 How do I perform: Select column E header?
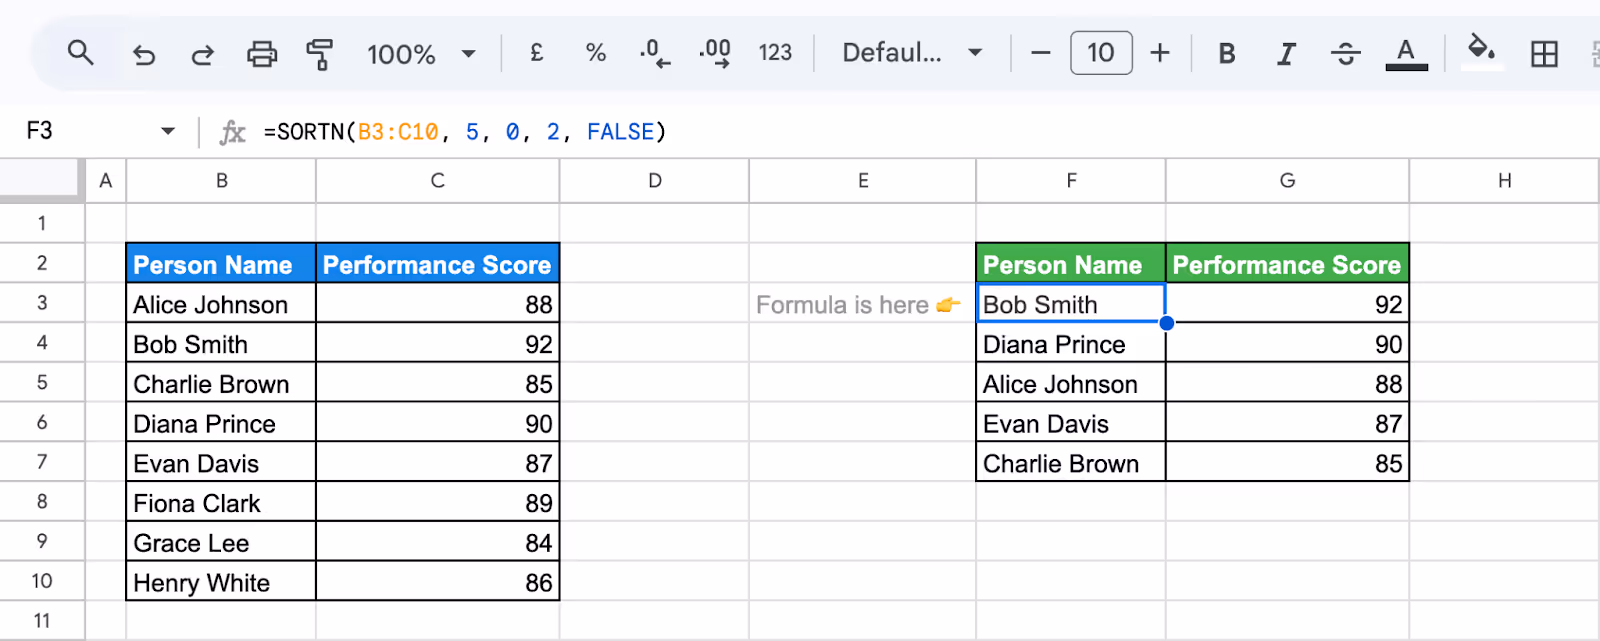pyautogui.click(x=863, y=181)
